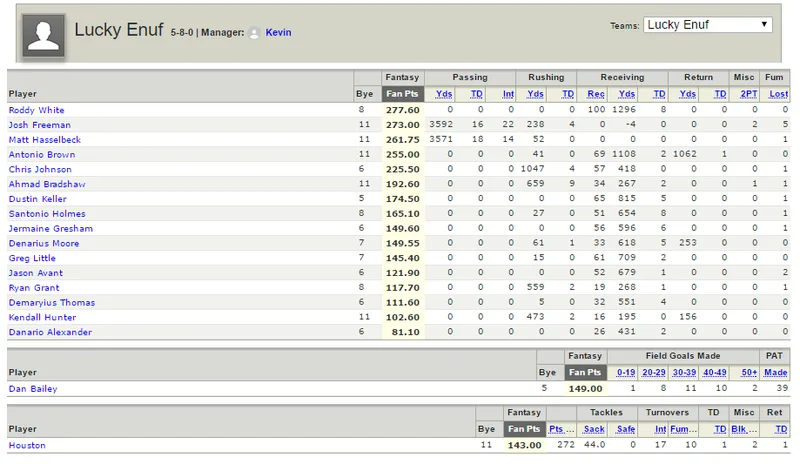Image resolution: width=800 pixels, height=464 pixels.
Task: Open Jermaine Gresham's player page
Action: (51, 228)
